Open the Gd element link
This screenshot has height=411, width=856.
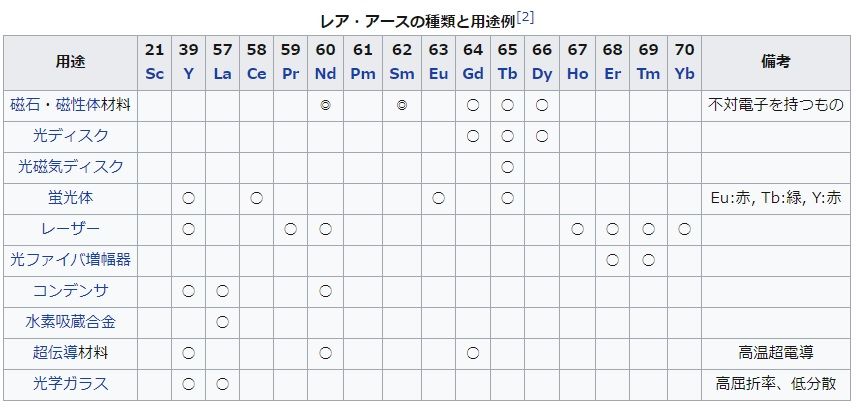point(473,74)
